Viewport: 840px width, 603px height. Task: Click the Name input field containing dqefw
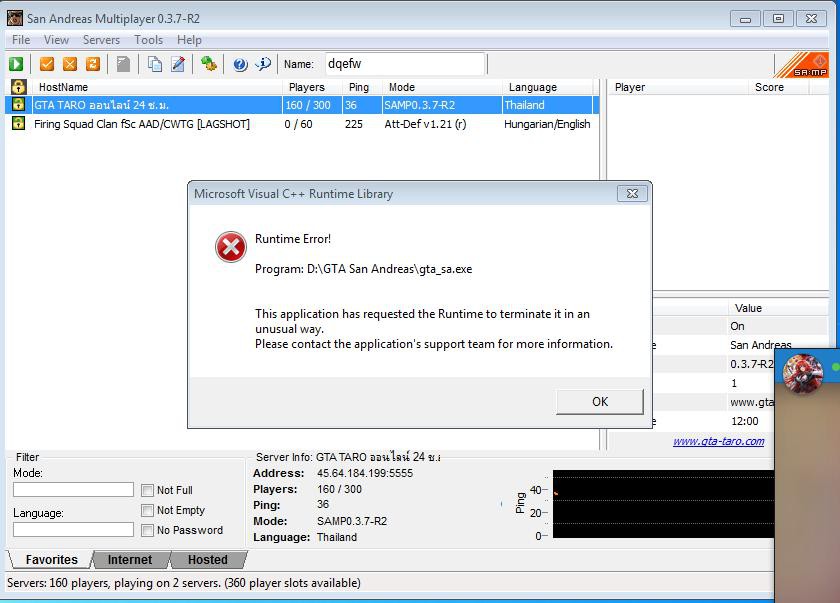(x=405, y=64)
